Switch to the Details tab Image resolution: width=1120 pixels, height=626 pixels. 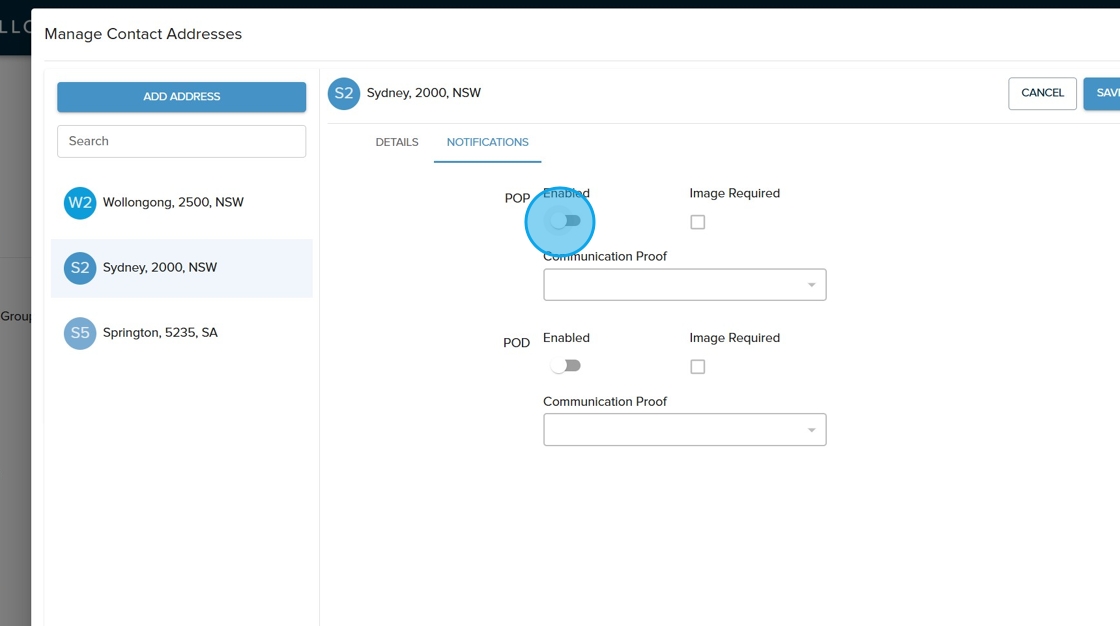[397, 142]
